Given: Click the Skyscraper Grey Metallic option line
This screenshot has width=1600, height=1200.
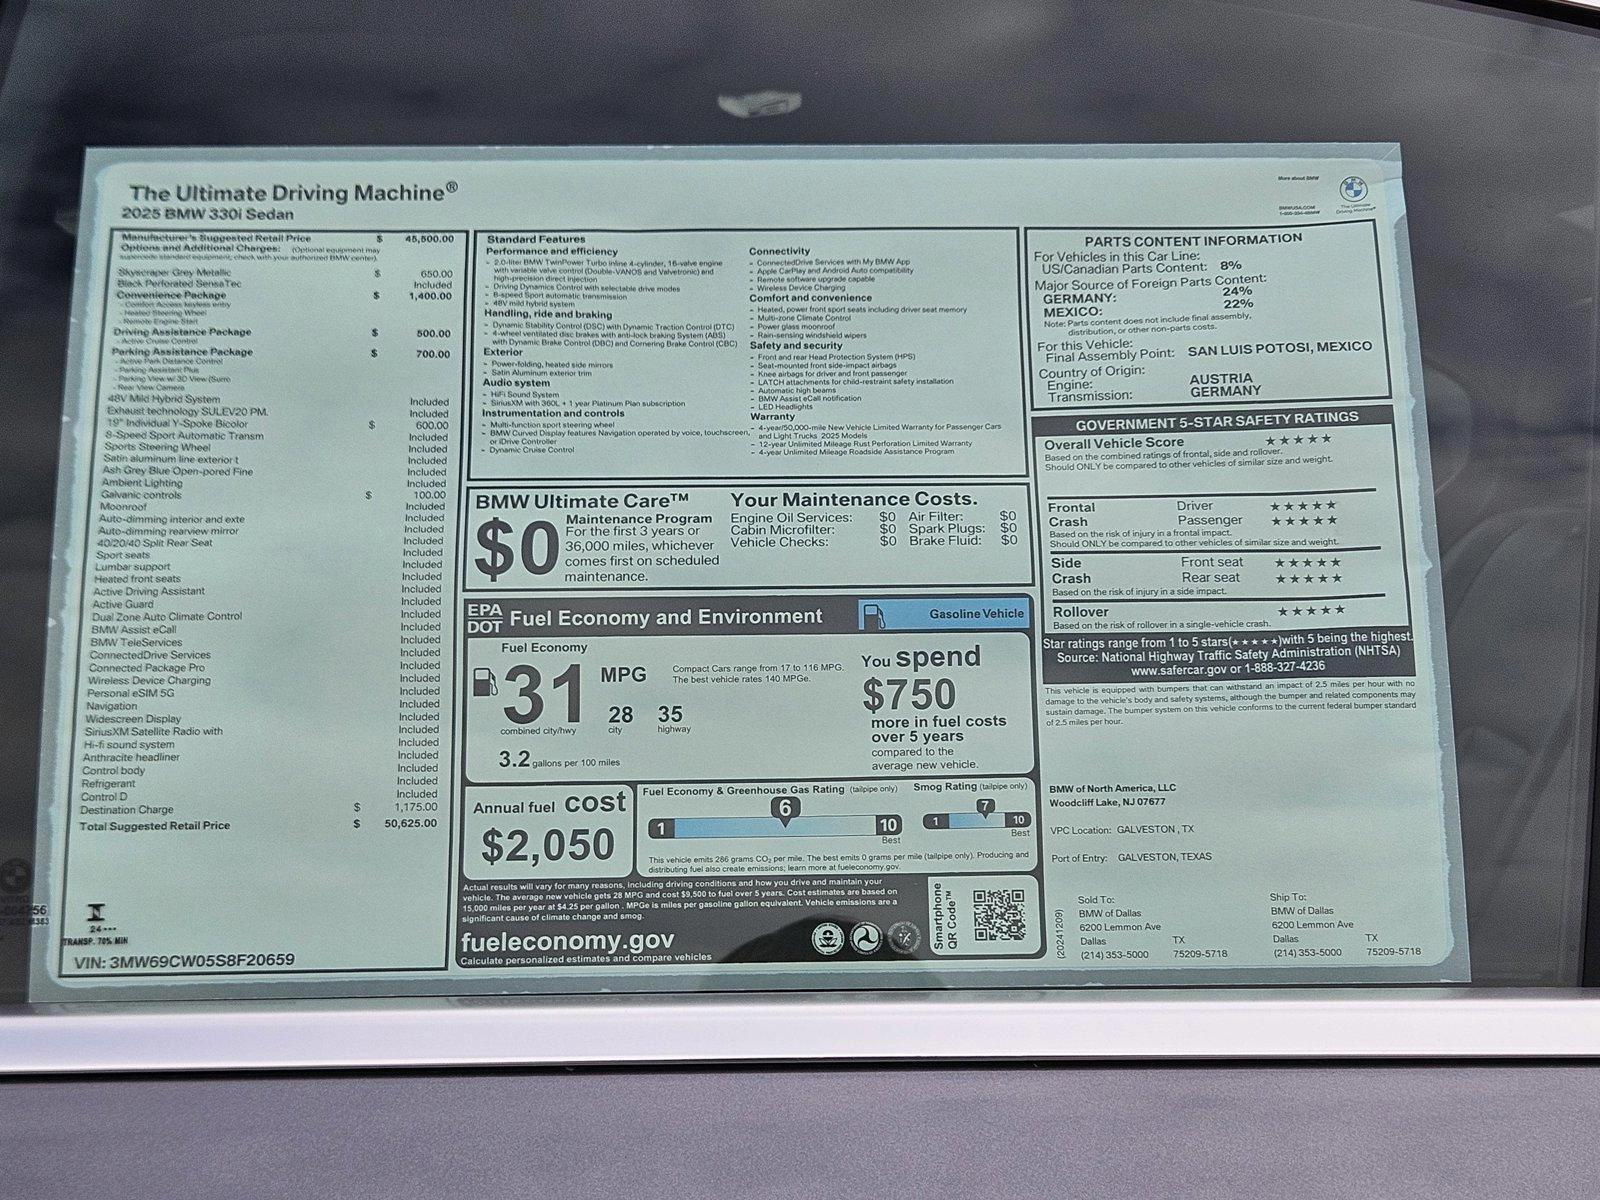Looking at the screenshot, I should click(283, 272).
